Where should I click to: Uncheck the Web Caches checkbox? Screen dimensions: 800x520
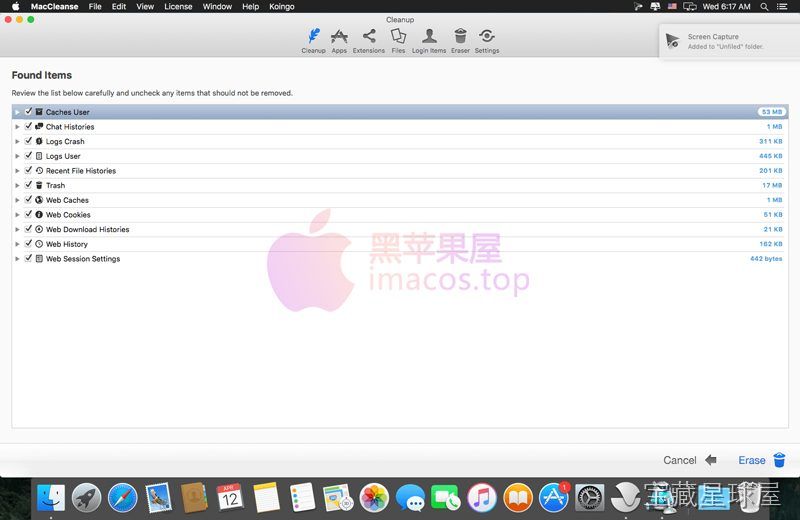click(29, 200)
